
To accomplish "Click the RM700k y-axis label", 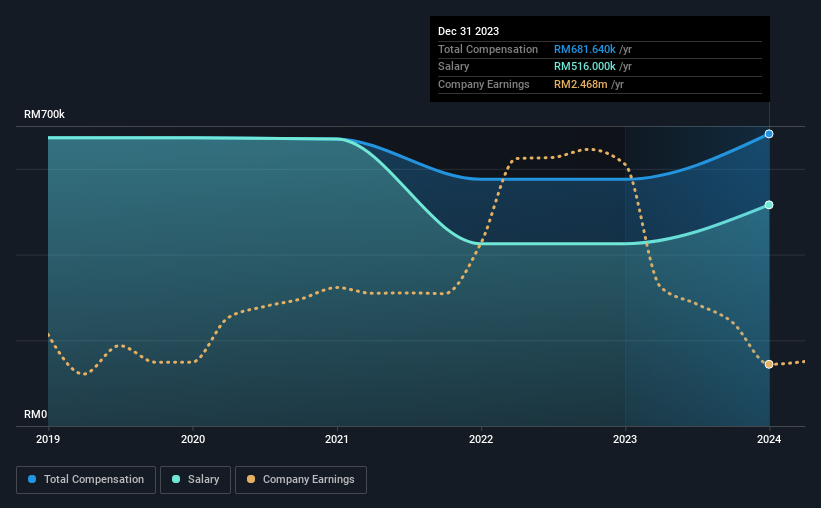I will pyautogui.click(x=45, y=114).
